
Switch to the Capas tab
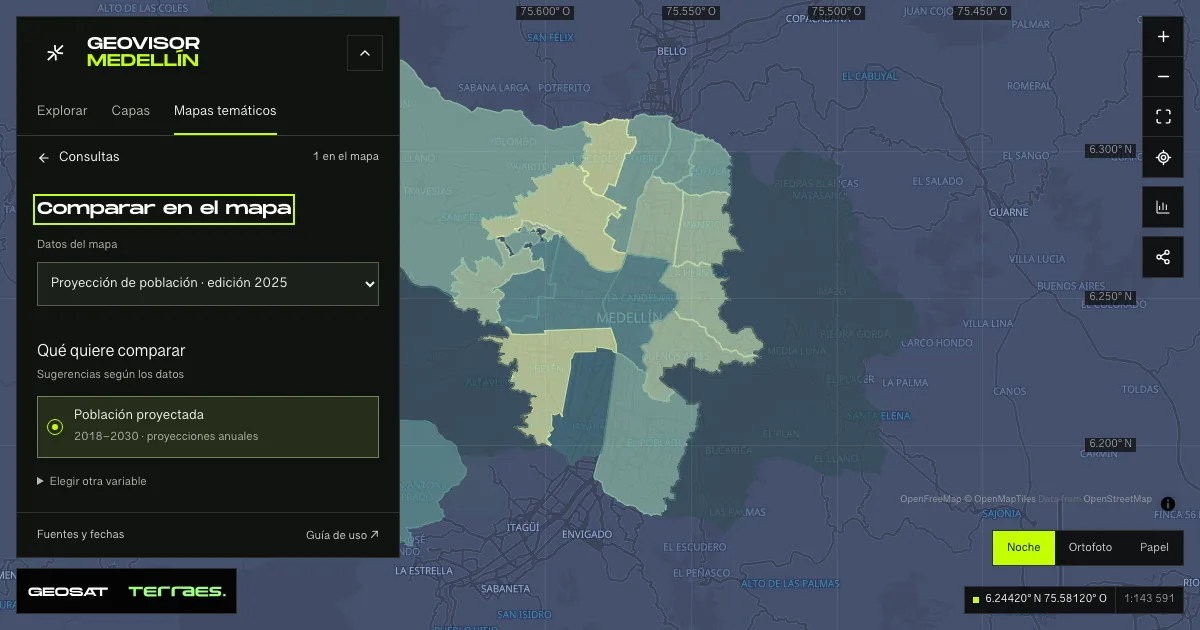131,111
